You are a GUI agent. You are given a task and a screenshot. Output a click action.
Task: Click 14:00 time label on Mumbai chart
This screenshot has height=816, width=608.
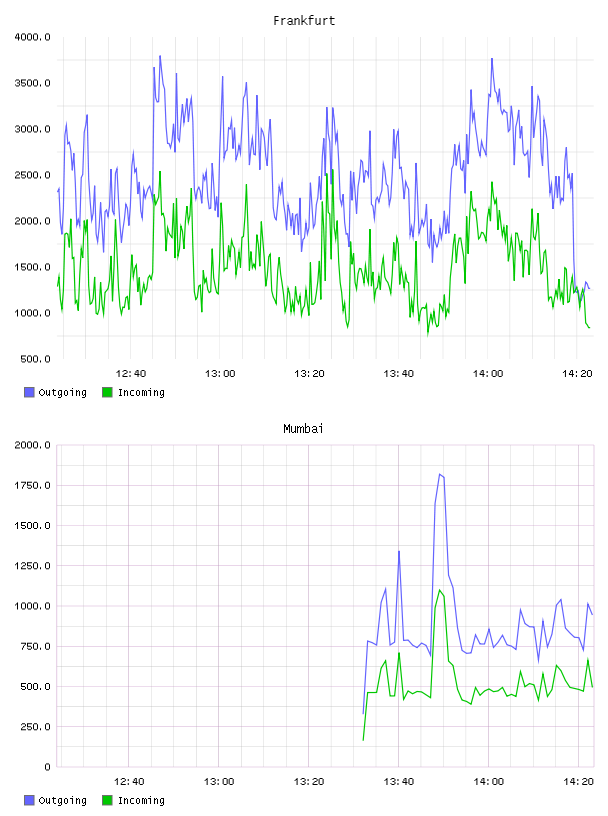tap(489, 782)
